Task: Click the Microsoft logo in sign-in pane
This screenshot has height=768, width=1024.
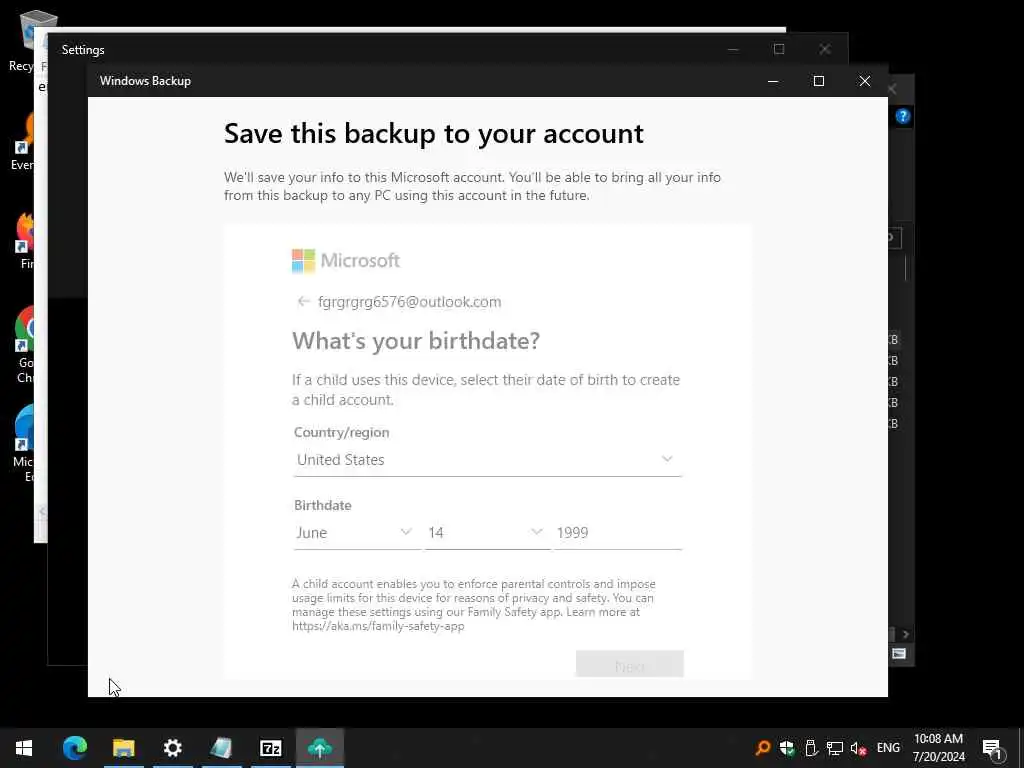Action: (345, 261)
